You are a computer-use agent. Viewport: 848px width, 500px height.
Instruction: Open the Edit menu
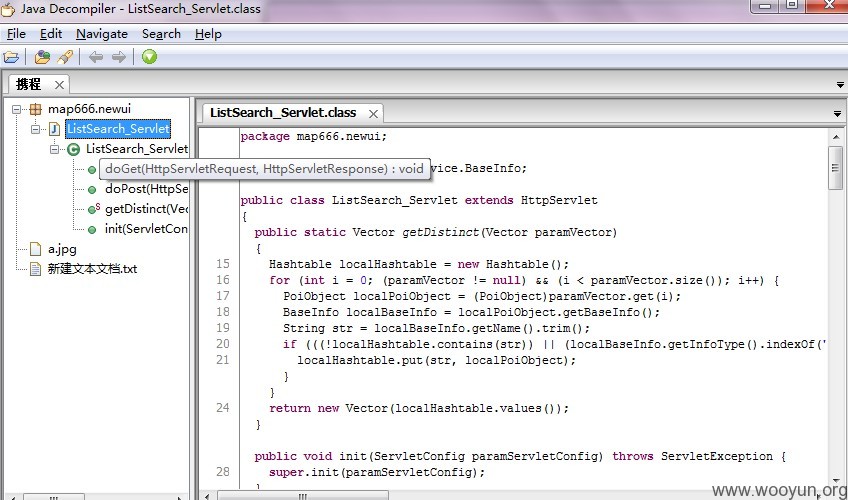coord(51,34)
